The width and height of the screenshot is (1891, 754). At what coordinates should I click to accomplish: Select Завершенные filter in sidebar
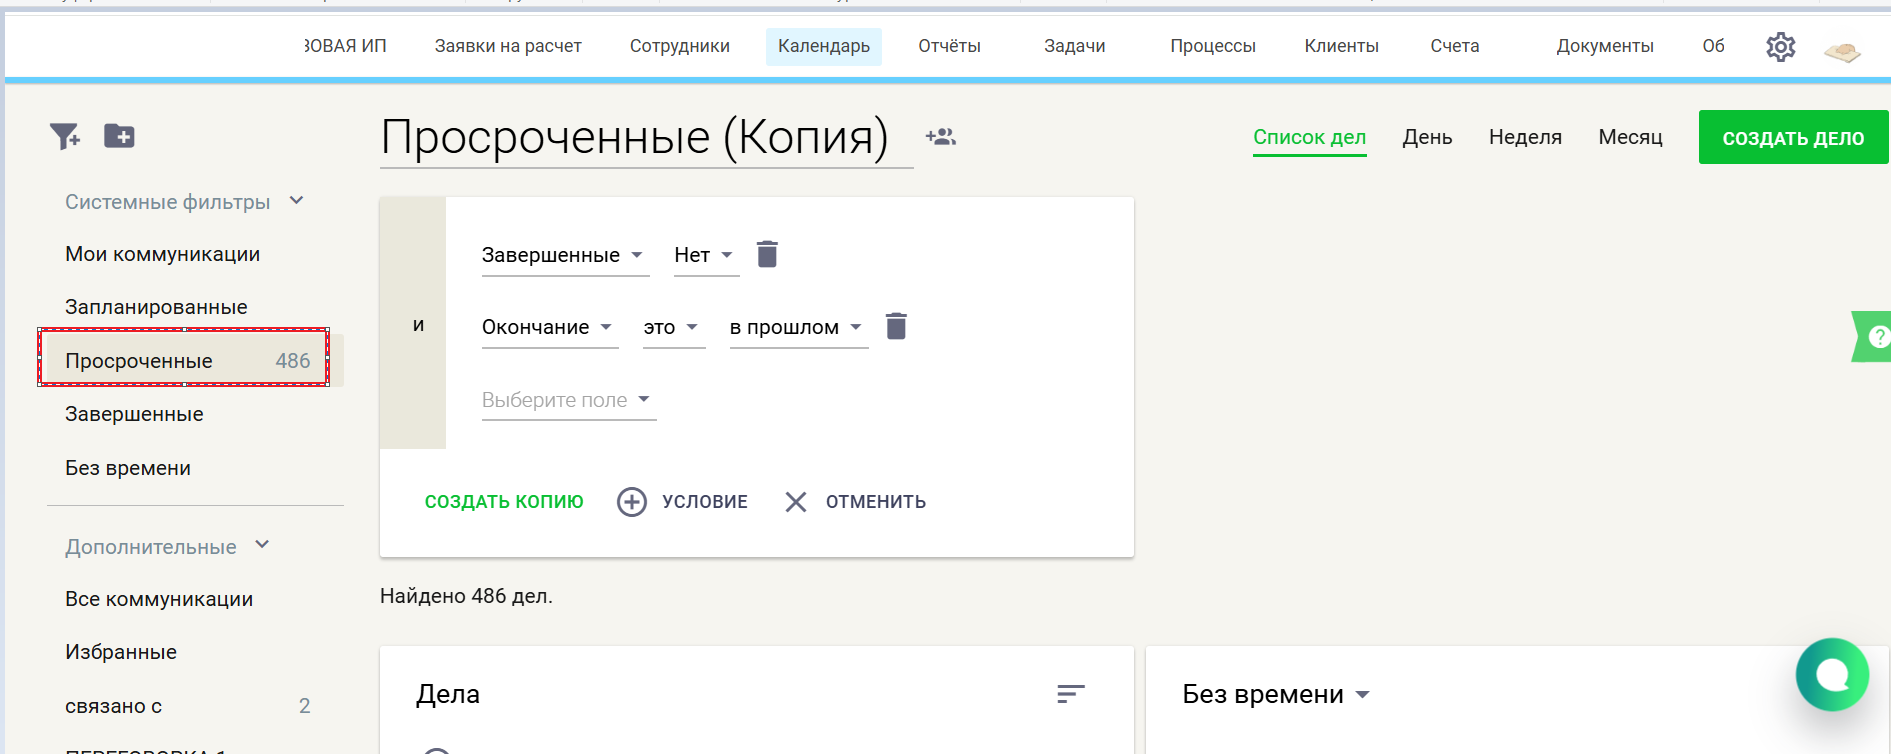[134, 414]
